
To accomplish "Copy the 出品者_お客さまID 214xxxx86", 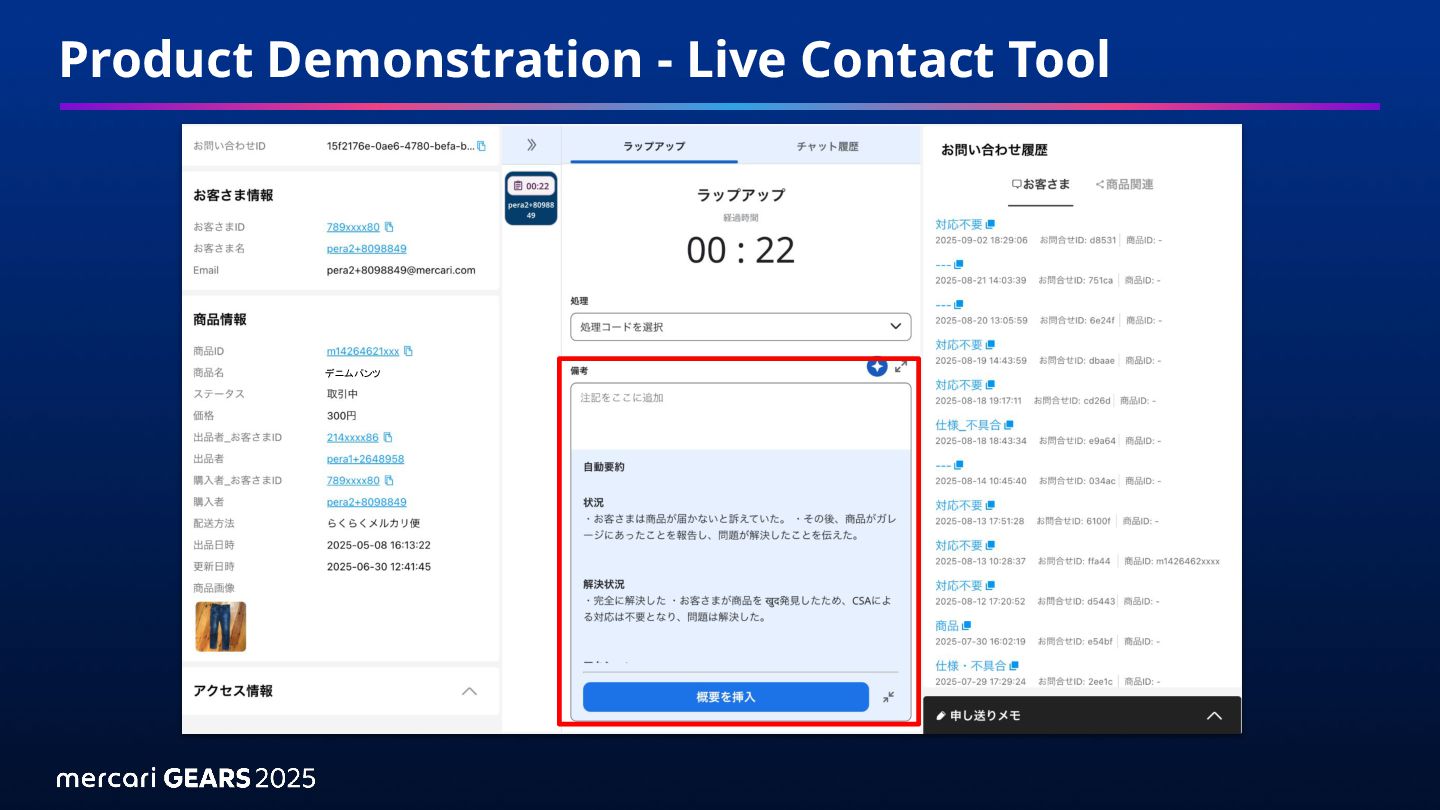I will 388,437.
